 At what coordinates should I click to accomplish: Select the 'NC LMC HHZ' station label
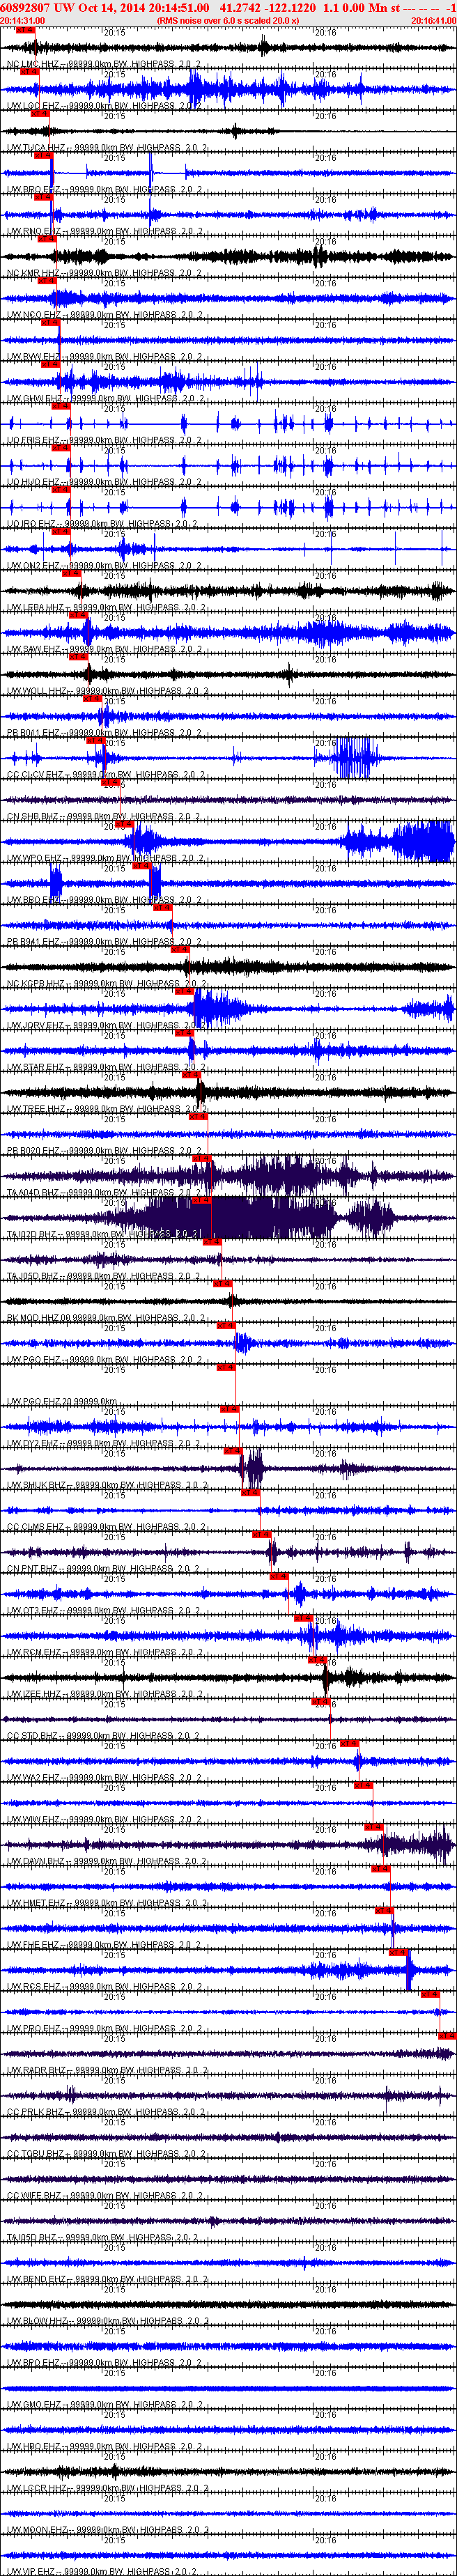pyautogui.click(x=33, y=64)
